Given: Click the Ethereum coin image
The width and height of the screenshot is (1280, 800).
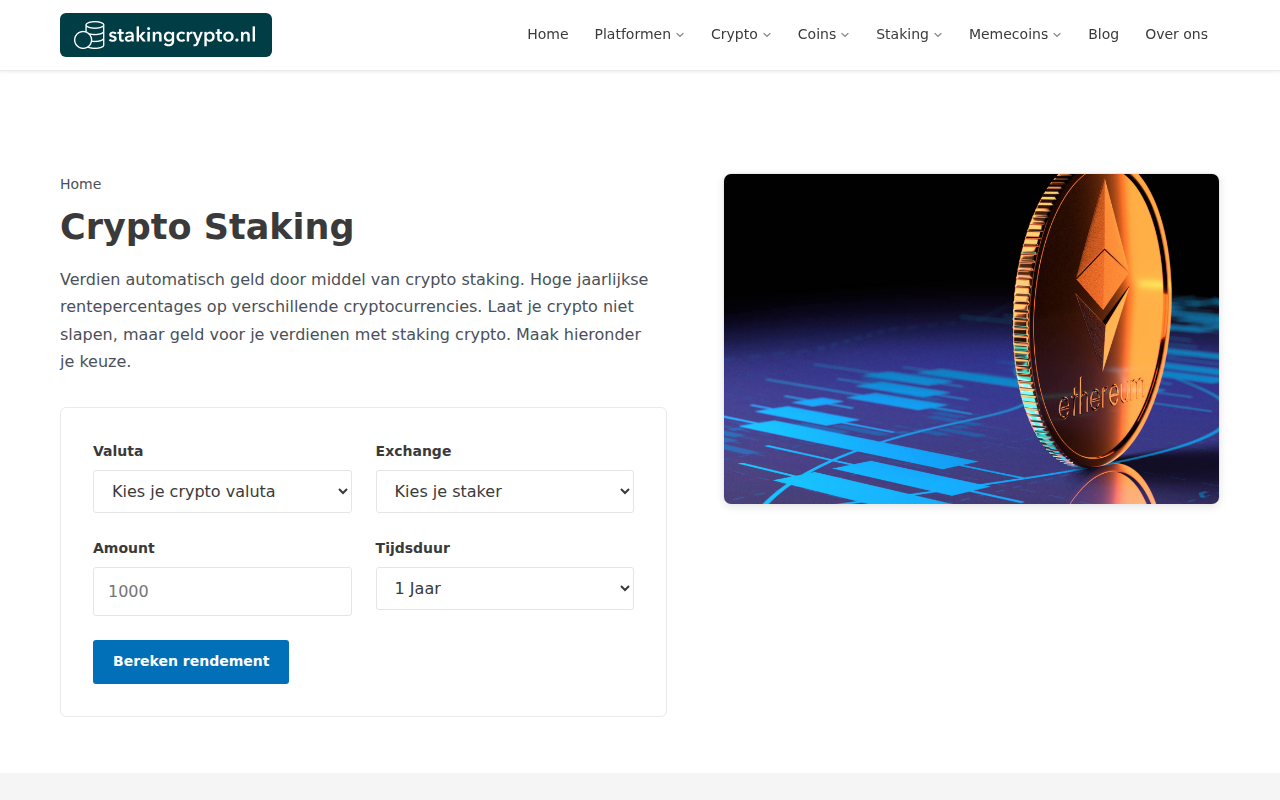Looking at the screenshot, I should click(x=971, y=339).
